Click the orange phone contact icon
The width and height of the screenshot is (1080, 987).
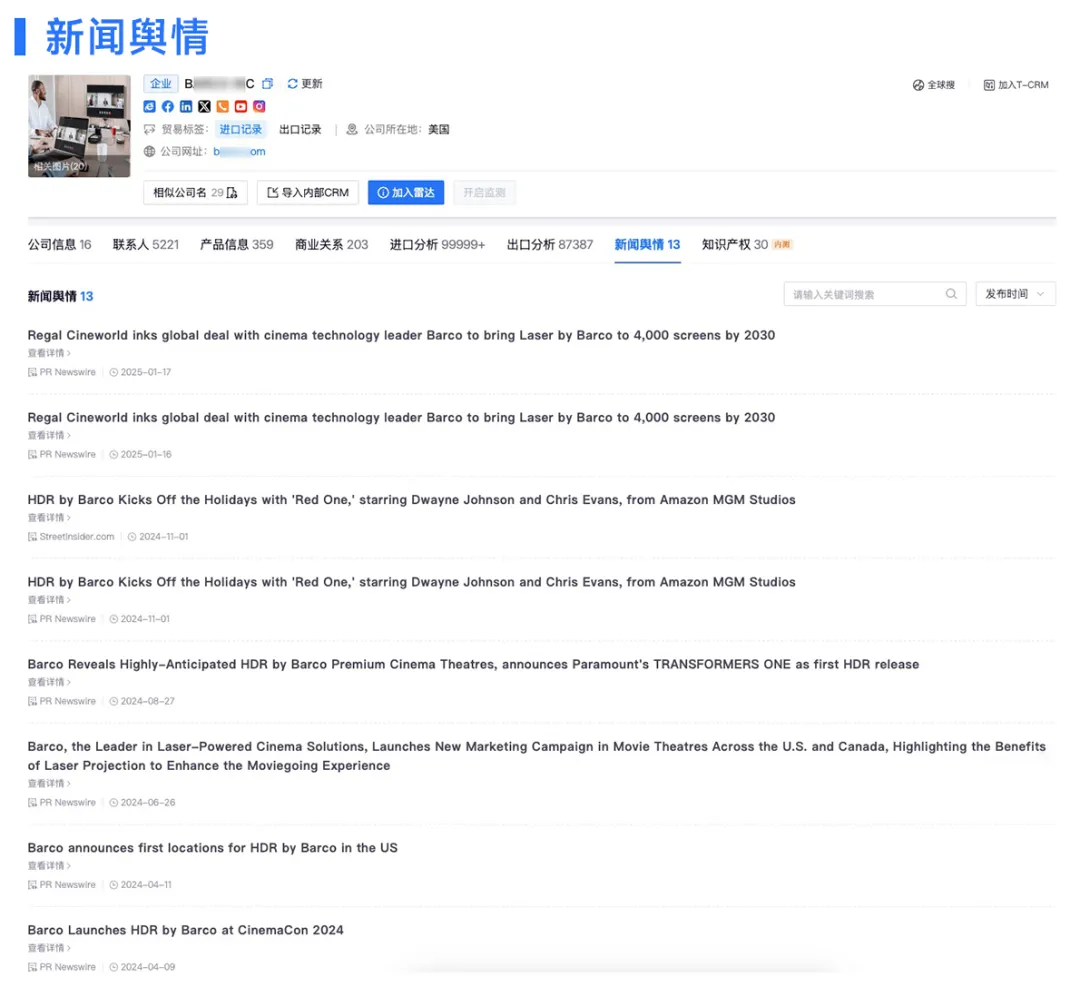pos(222,106)
